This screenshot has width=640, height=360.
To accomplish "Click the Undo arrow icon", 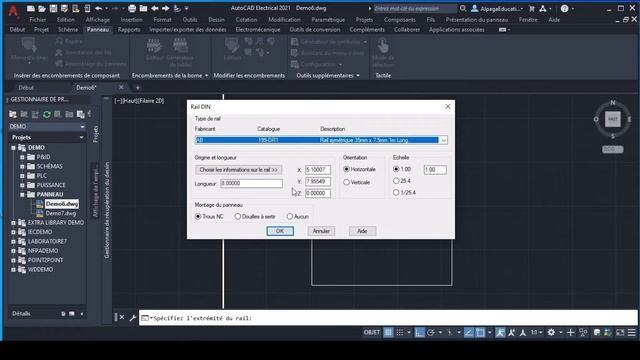I will click(x=98, y=8).
